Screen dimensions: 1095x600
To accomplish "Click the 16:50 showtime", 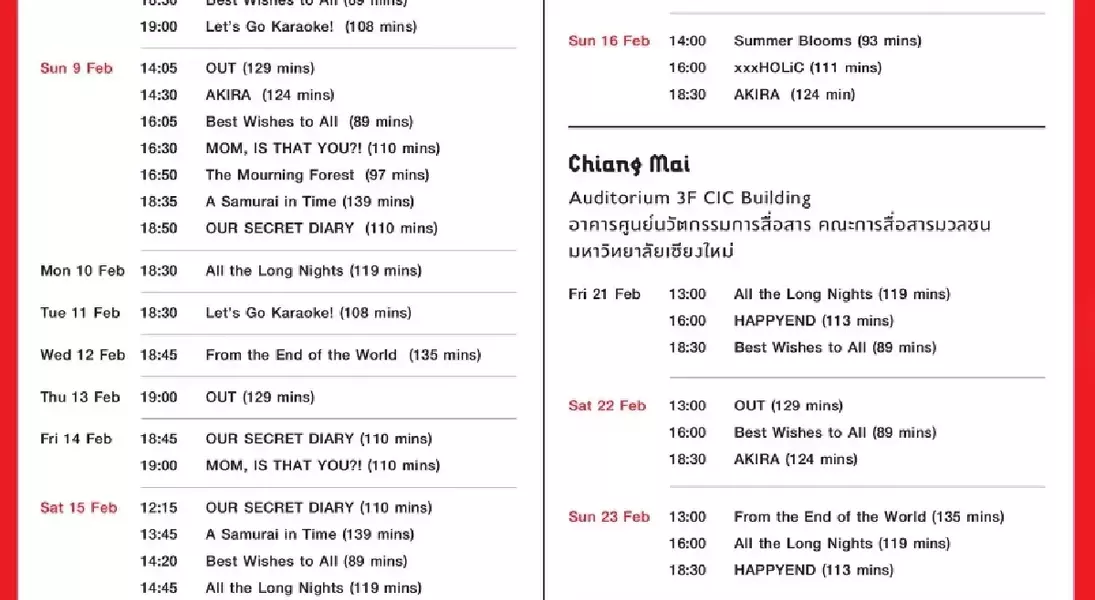I will coord(158,175).
